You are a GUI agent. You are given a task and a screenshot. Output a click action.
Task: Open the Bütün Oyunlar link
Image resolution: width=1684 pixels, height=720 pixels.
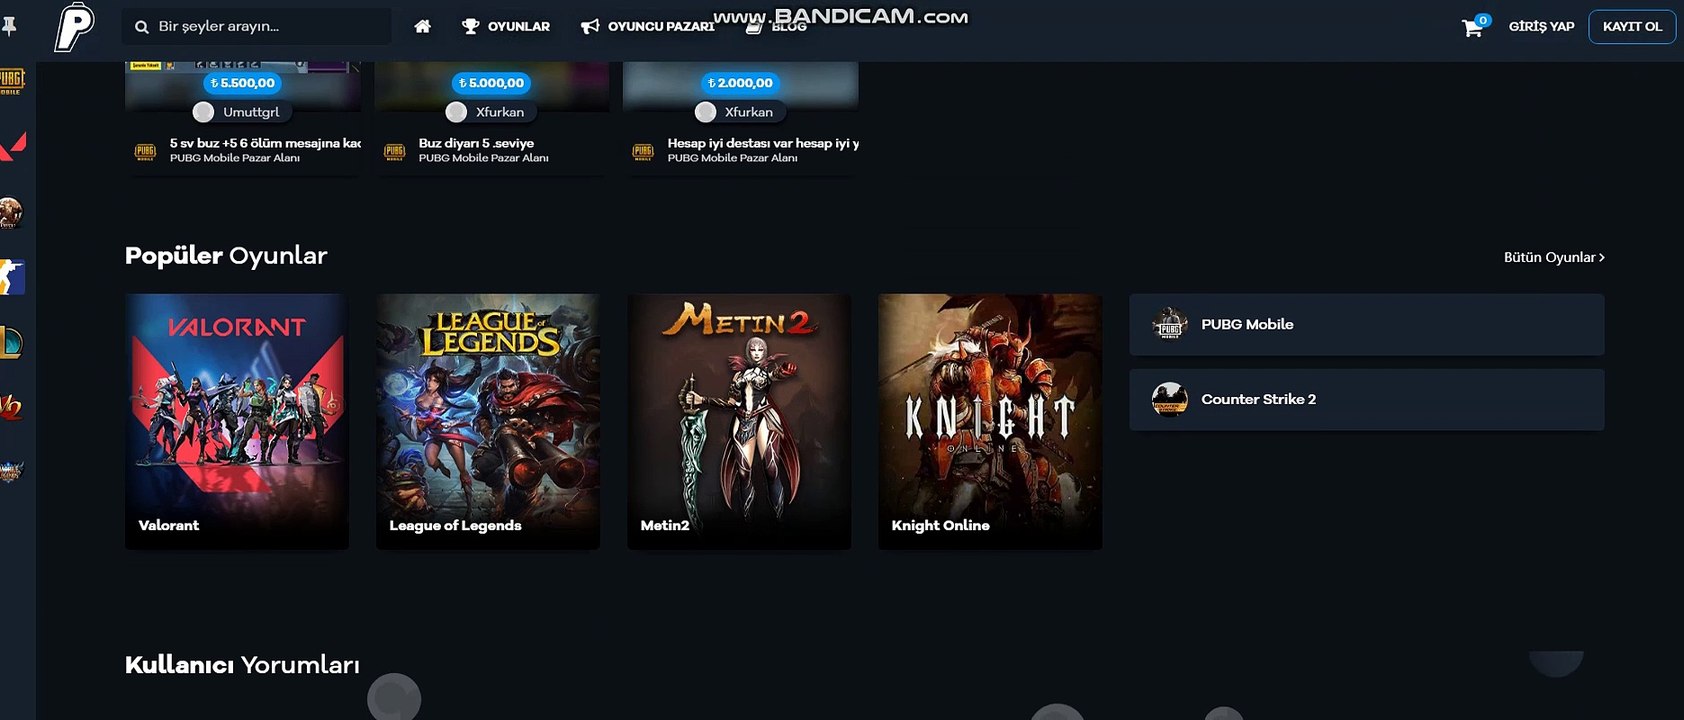(1554, 257)
